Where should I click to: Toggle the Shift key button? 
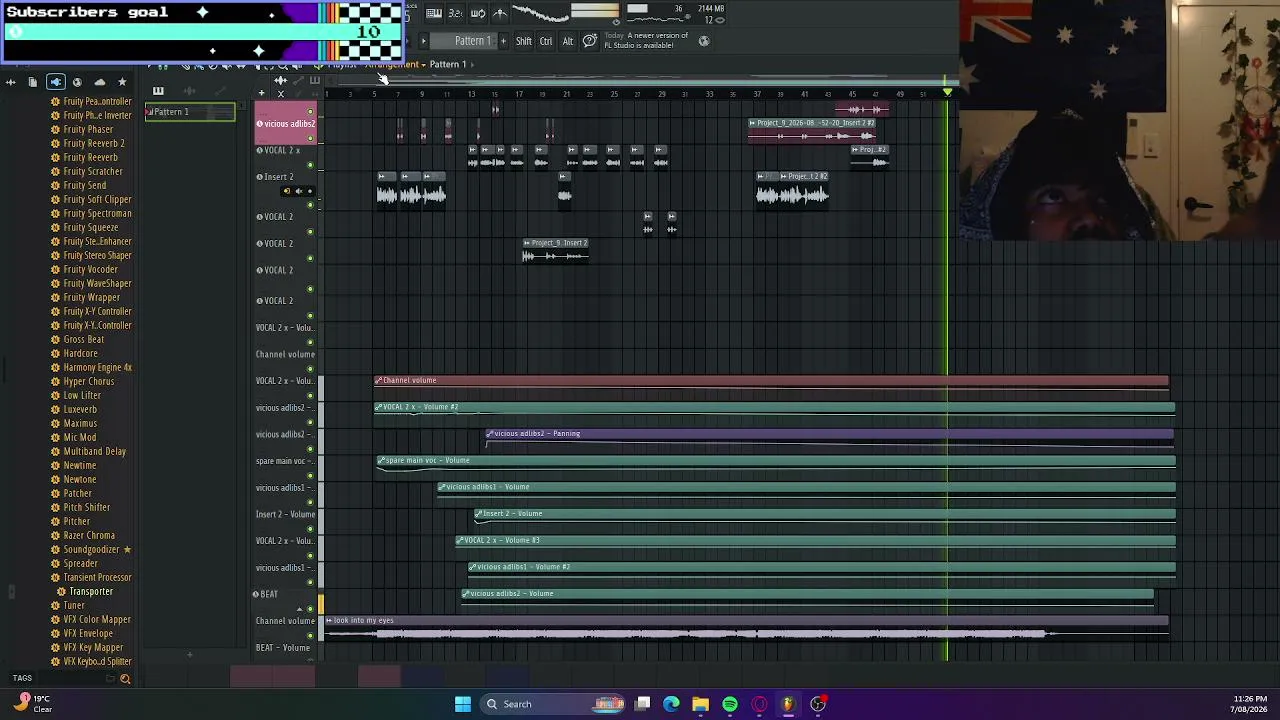pyautogui.click(x=524, y=41)
